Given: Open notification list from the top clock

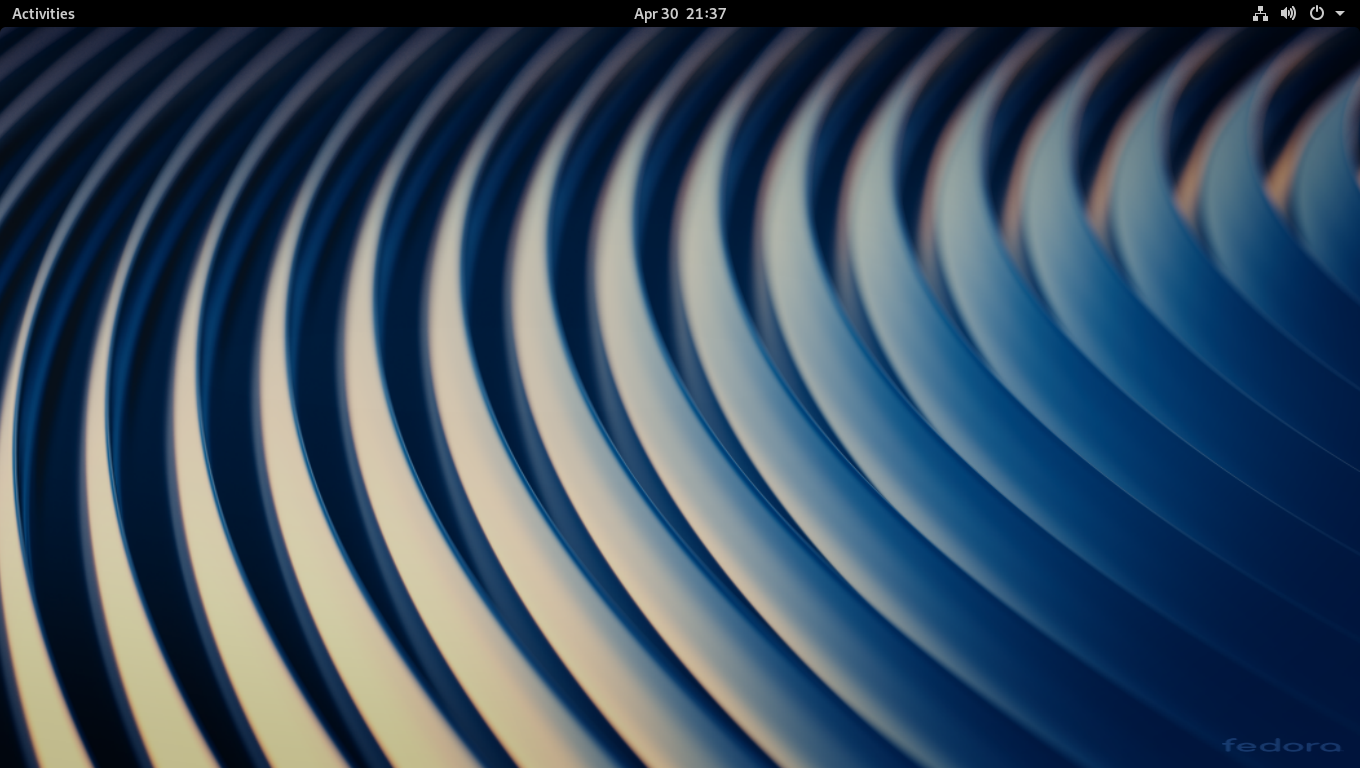Looking at the screenshot, I should pyautogui.click(x=680, y=13).
